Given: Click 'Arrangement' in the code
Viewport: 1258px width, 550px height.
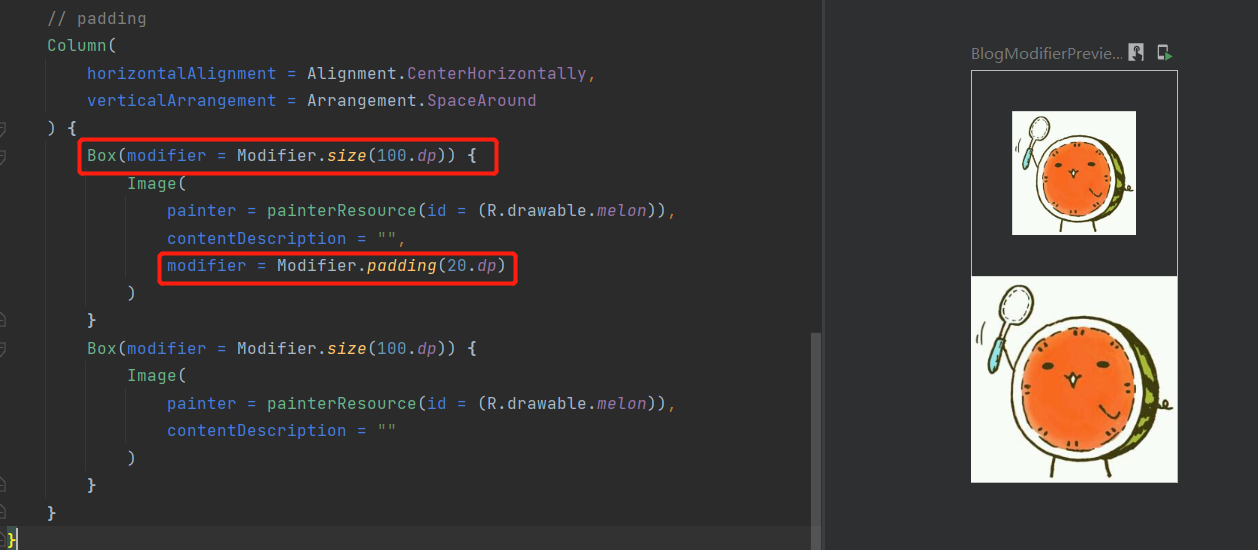Looking at the screenshot, I should coord(362,100).
